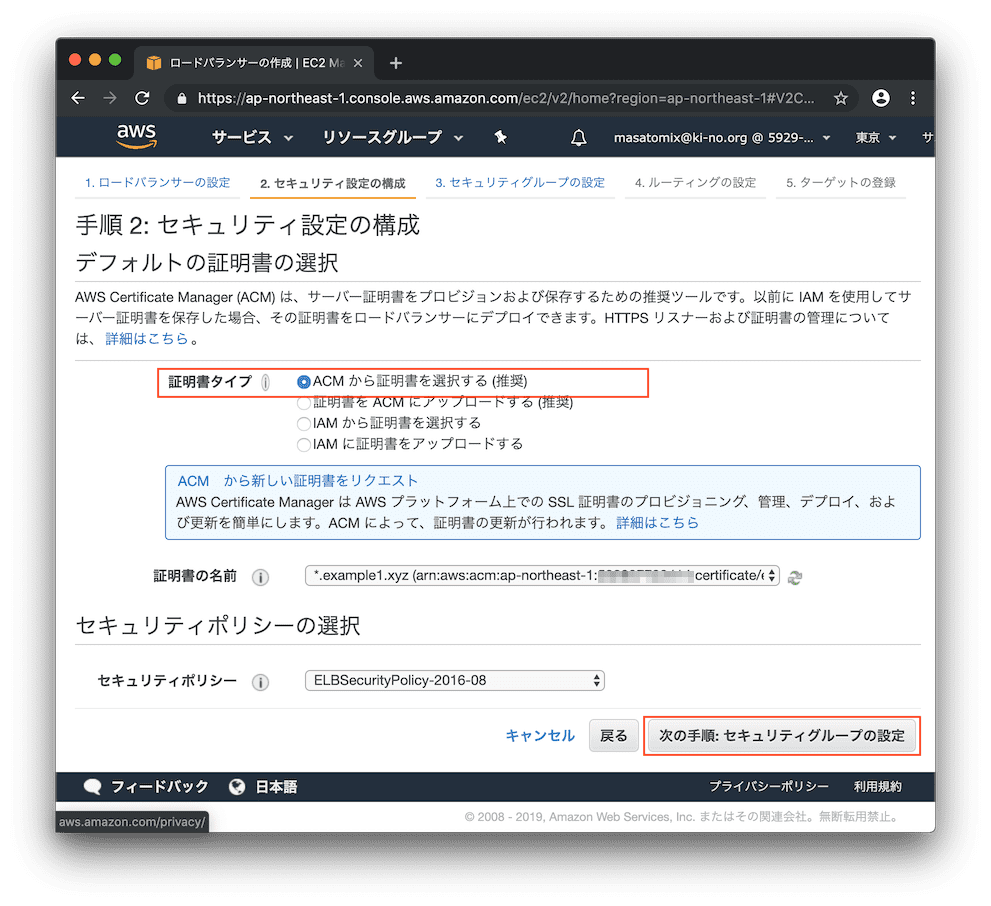Select IAM から証明書を選択する radio
991x906 pixels.
[x=304, y=423]
